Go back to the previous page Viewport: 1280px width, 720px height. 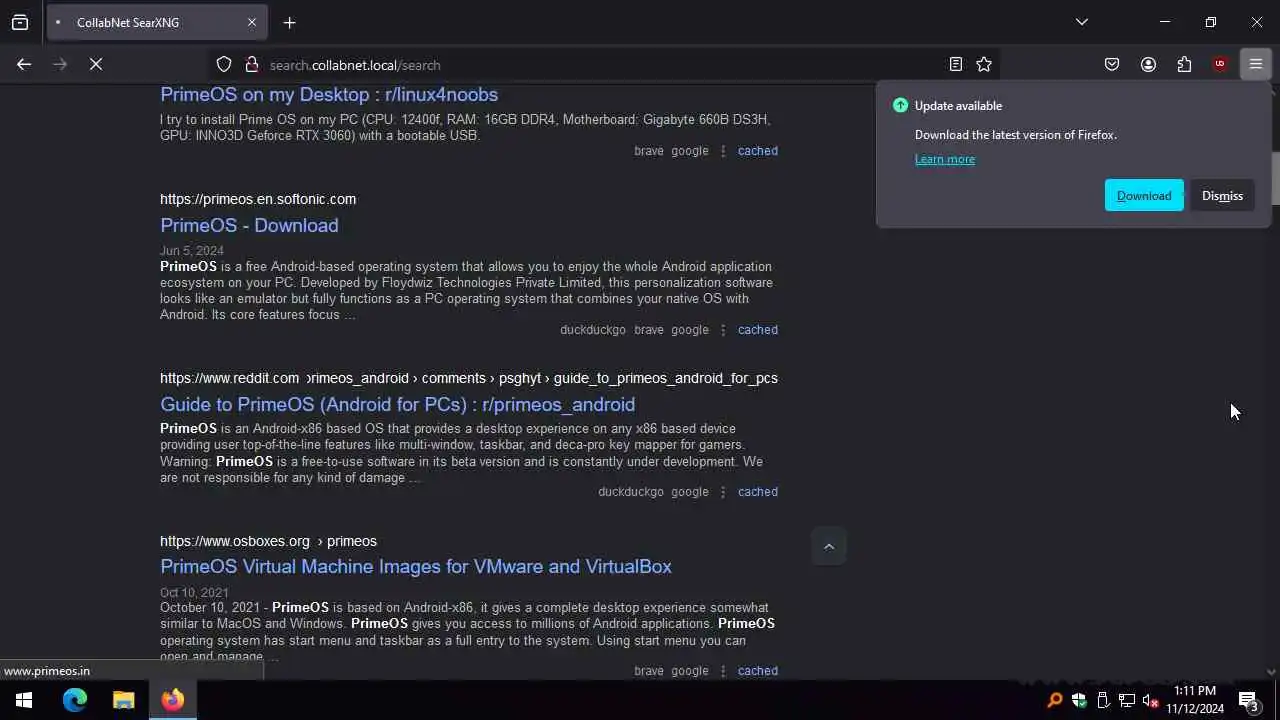(24, 64)
